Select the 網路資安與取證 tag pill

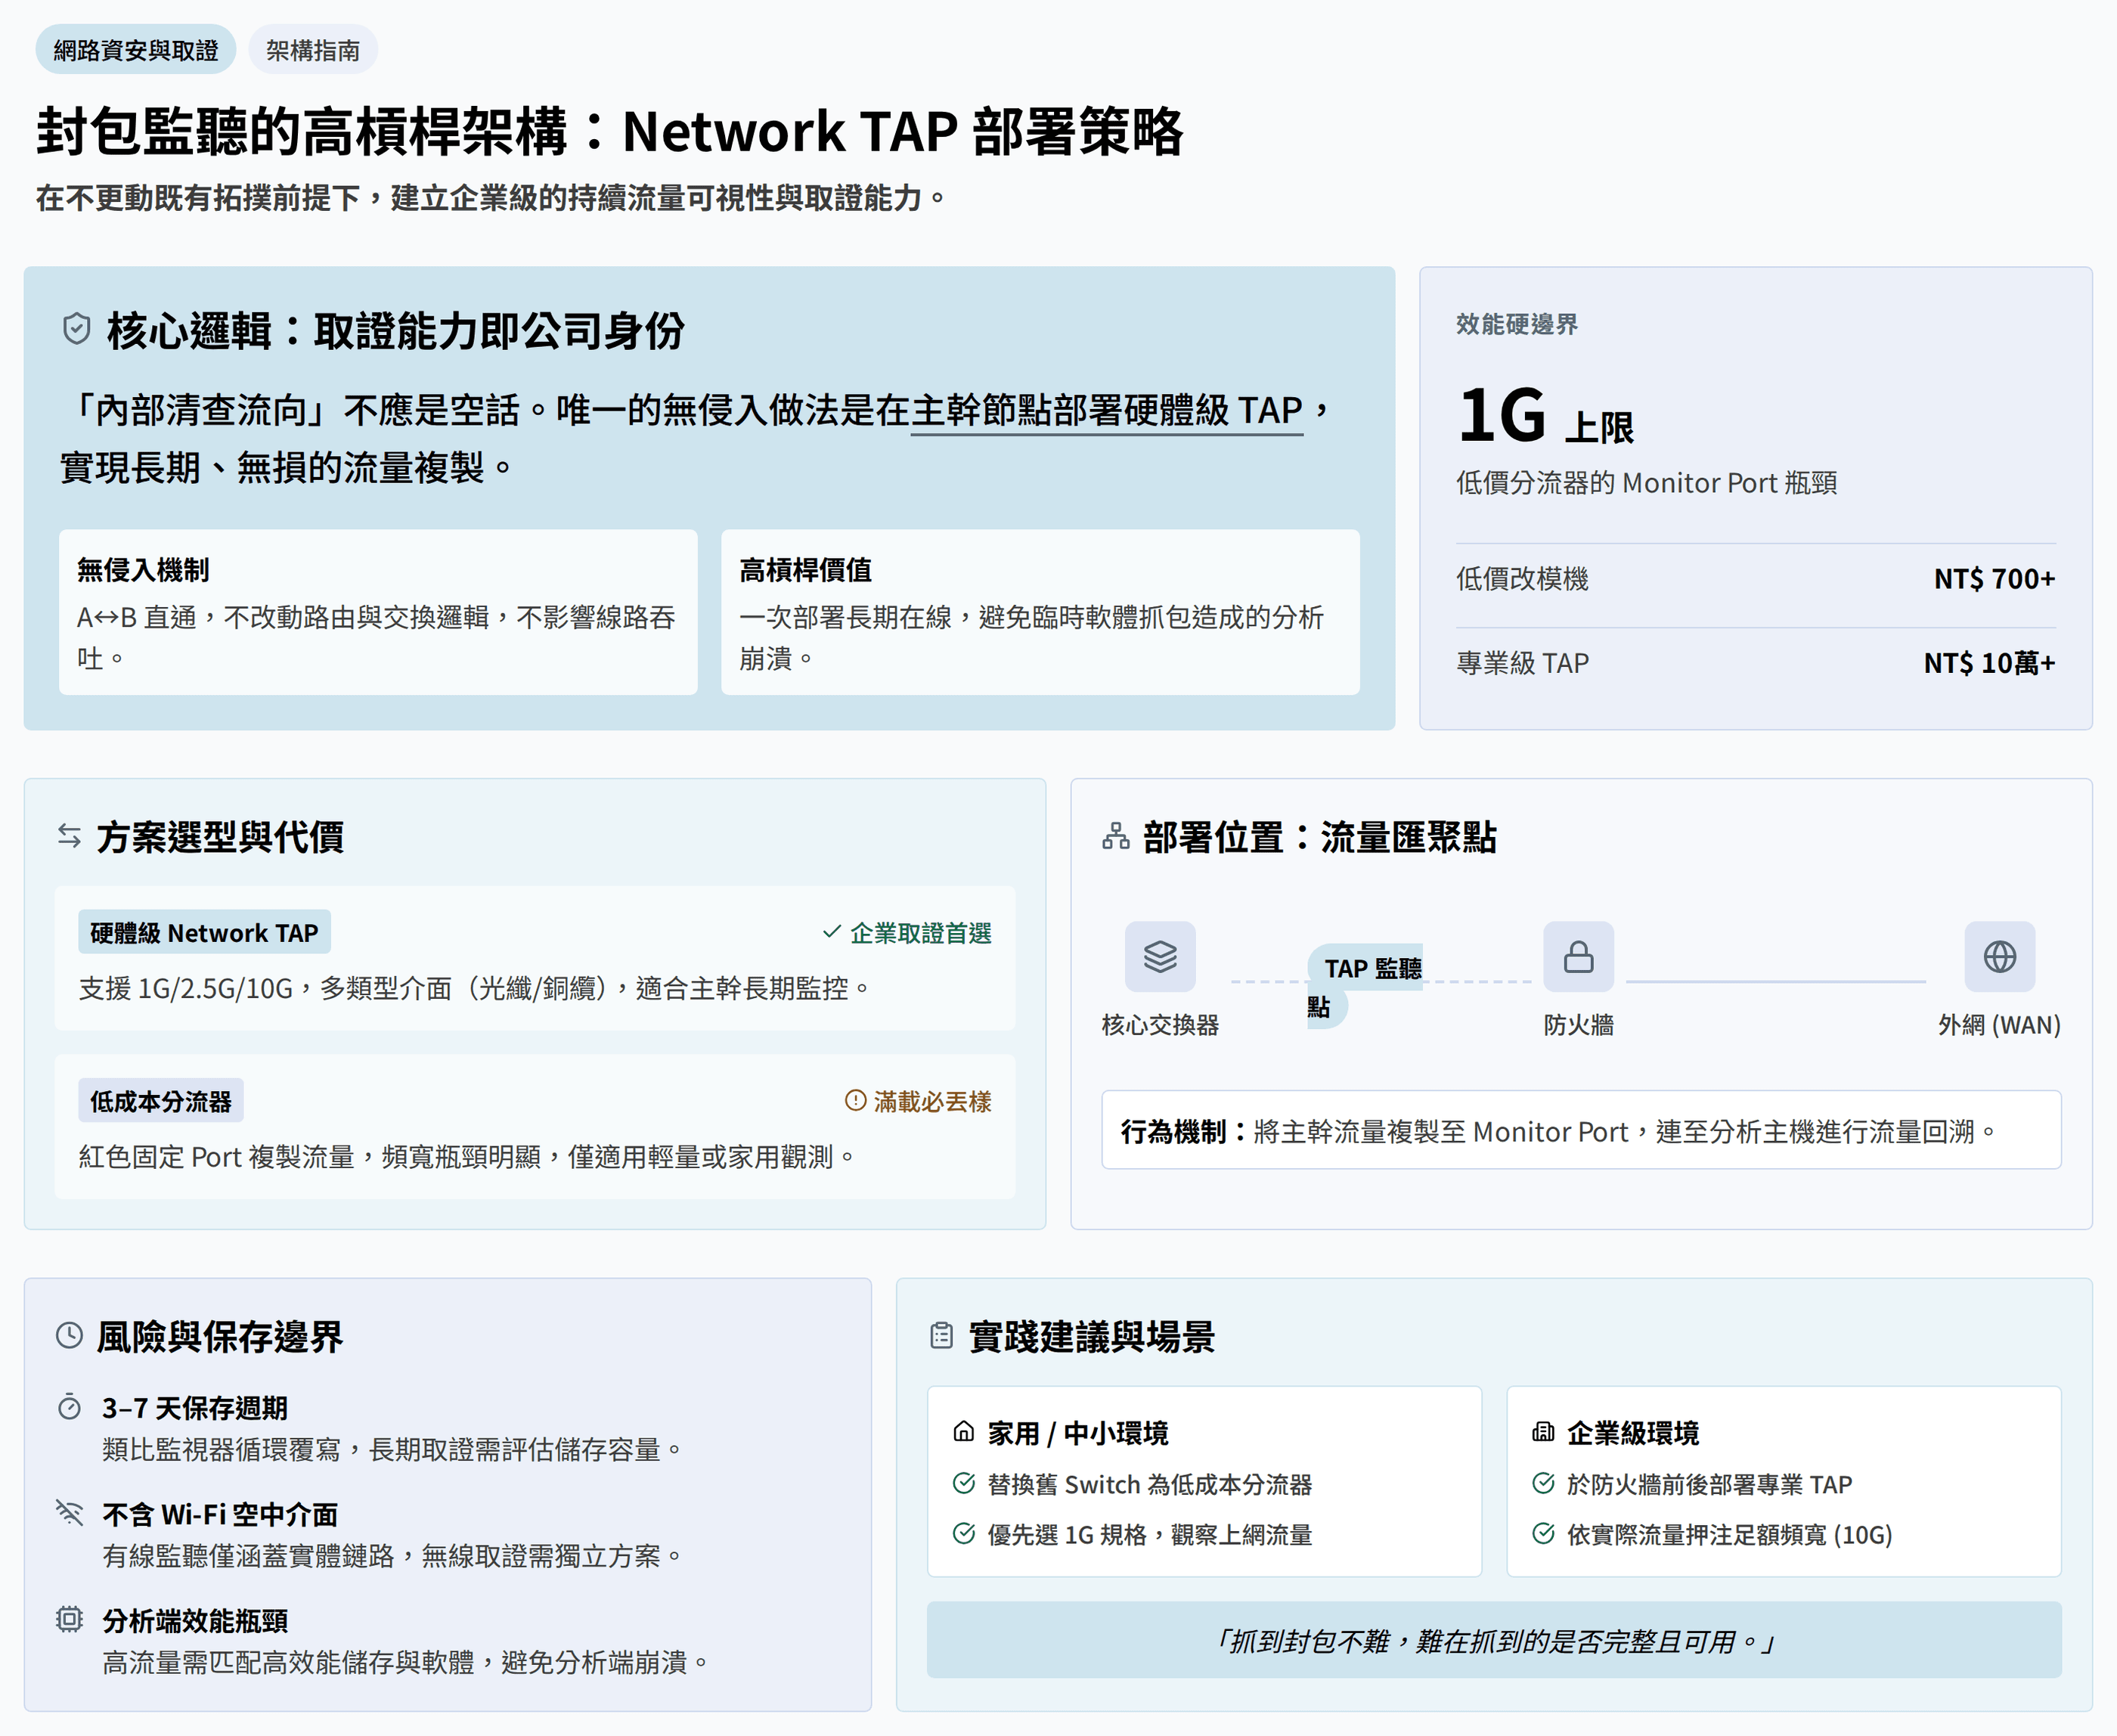[x=136, y=50]
